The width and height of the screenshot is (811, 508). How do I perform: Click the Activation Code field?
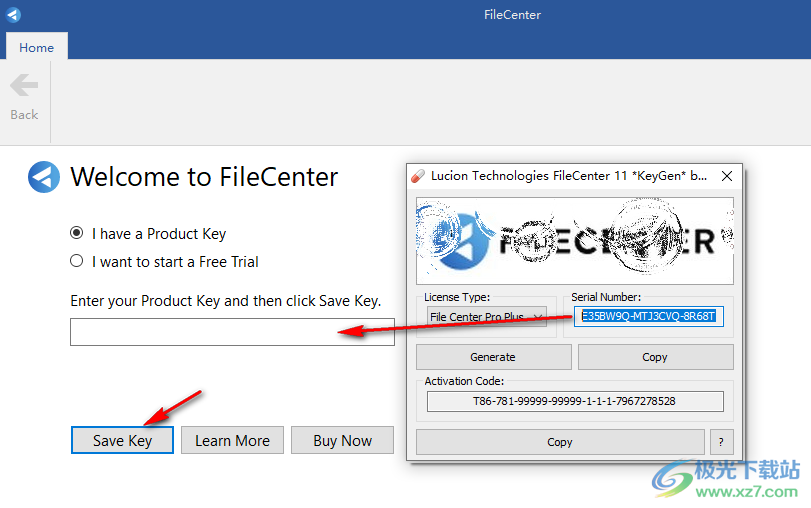(x=575, y=401)
